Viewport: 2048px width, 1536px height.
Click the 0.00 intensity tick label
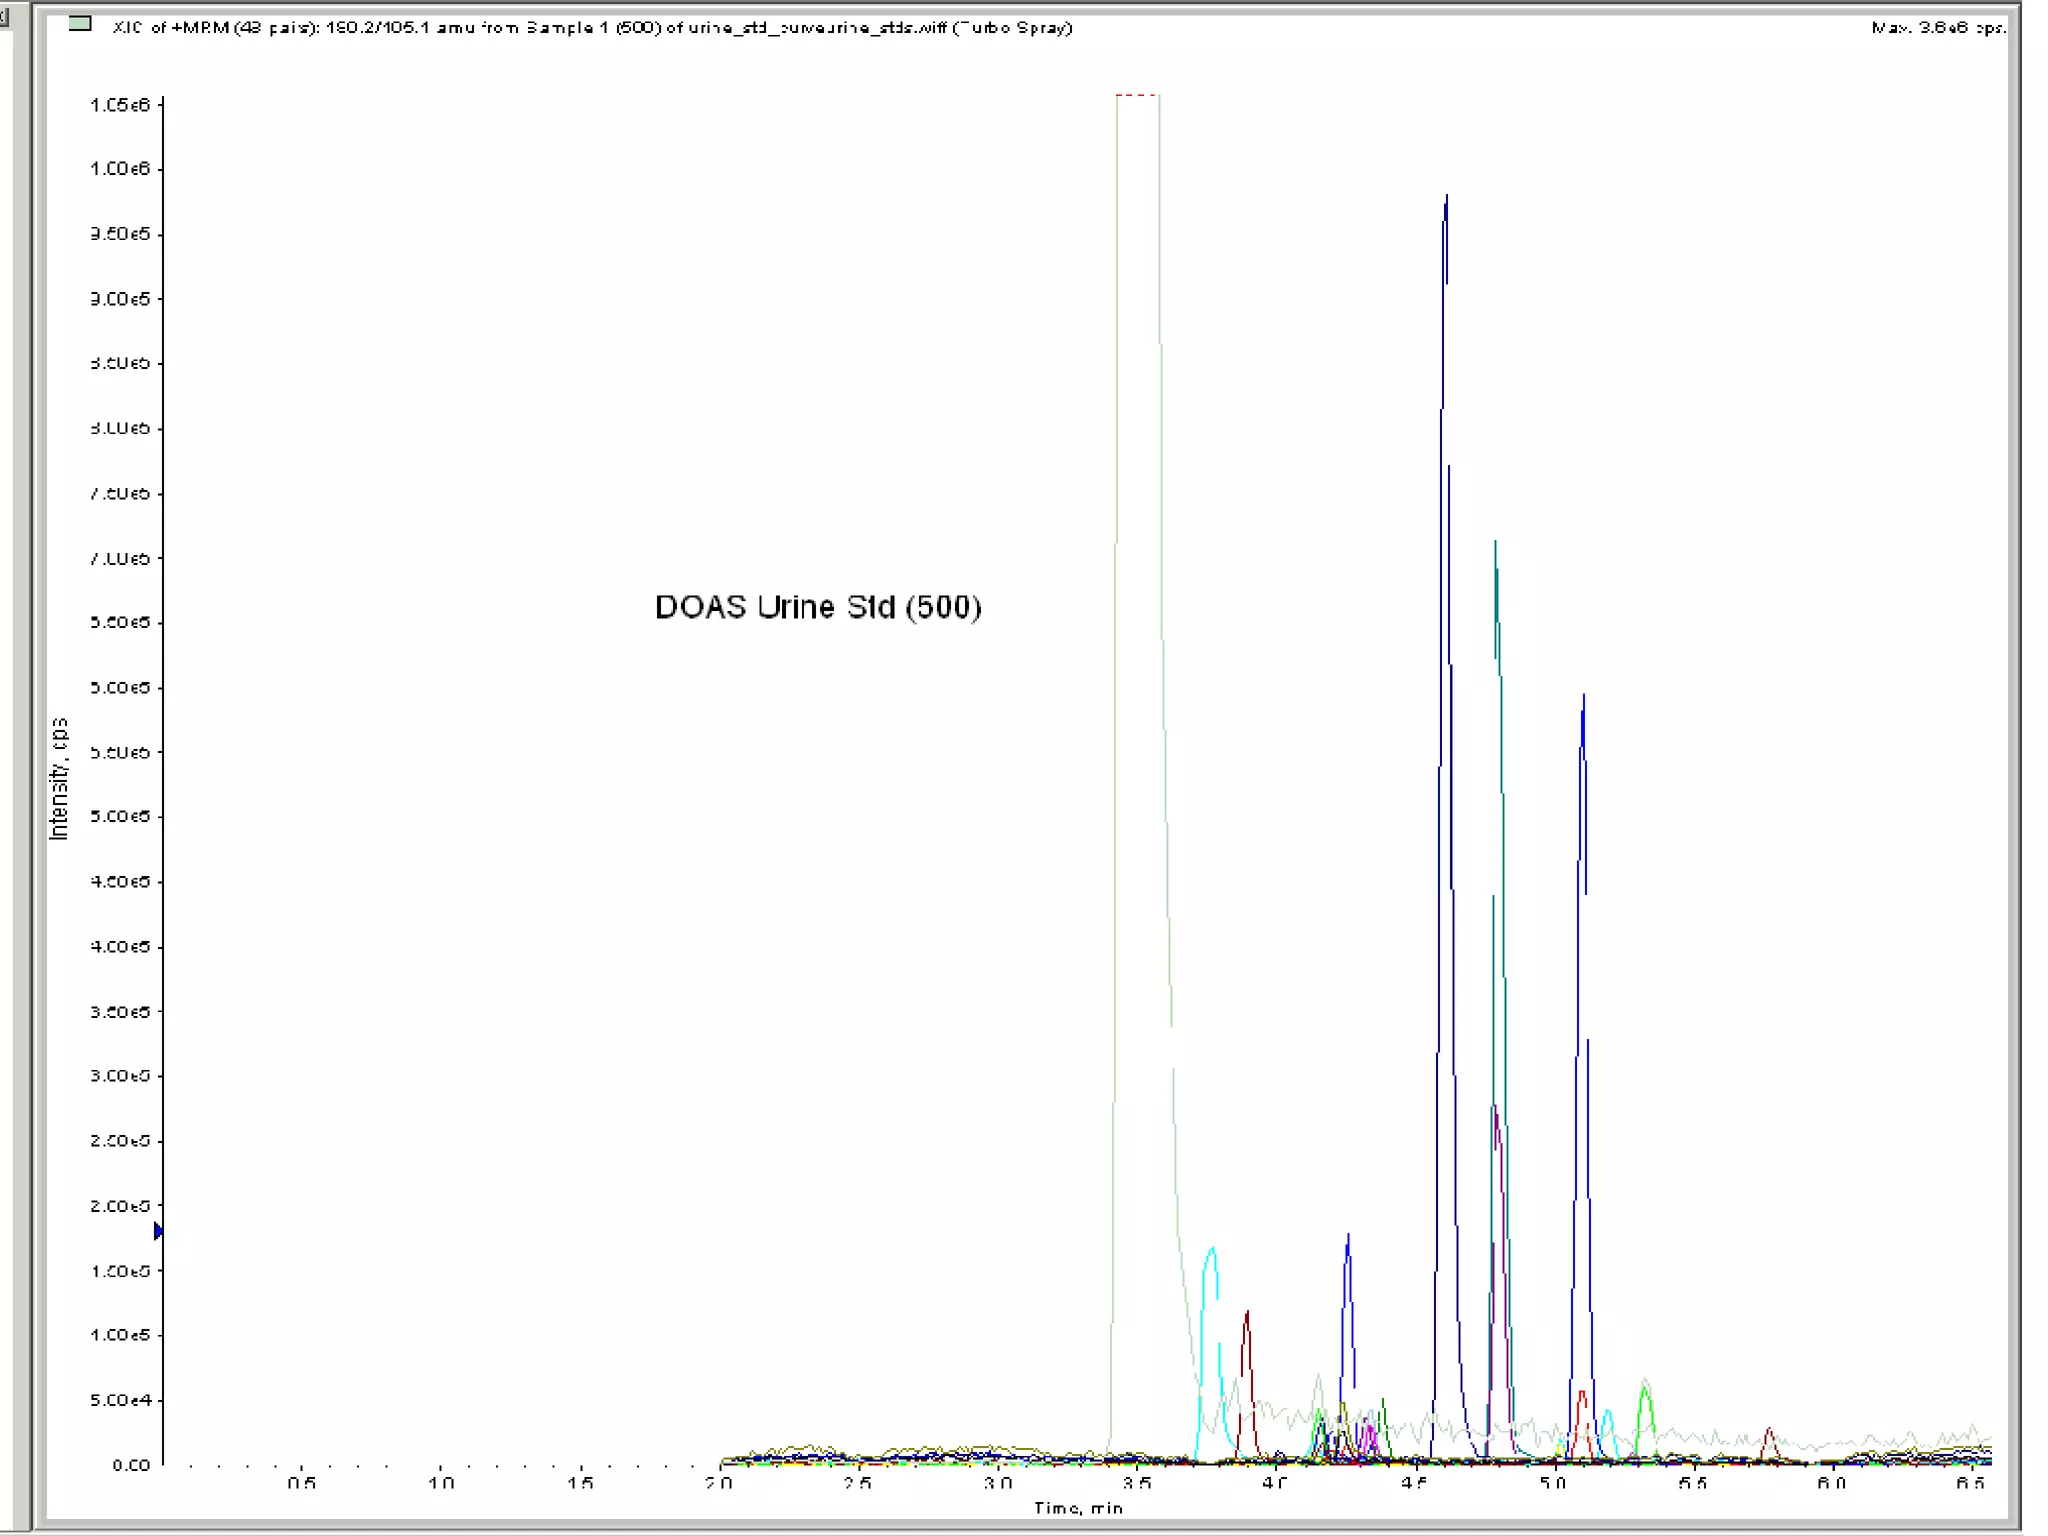131,1465
